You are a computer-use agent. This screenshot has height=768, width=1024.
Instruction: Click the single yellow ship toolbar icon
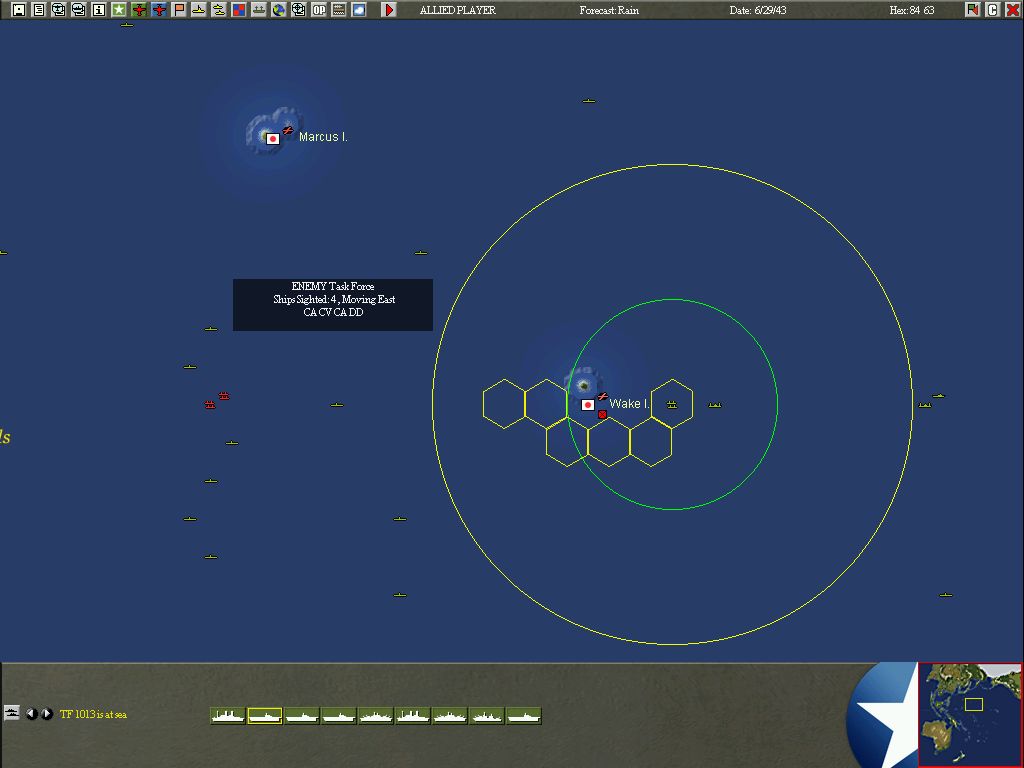tap(199, 10)
